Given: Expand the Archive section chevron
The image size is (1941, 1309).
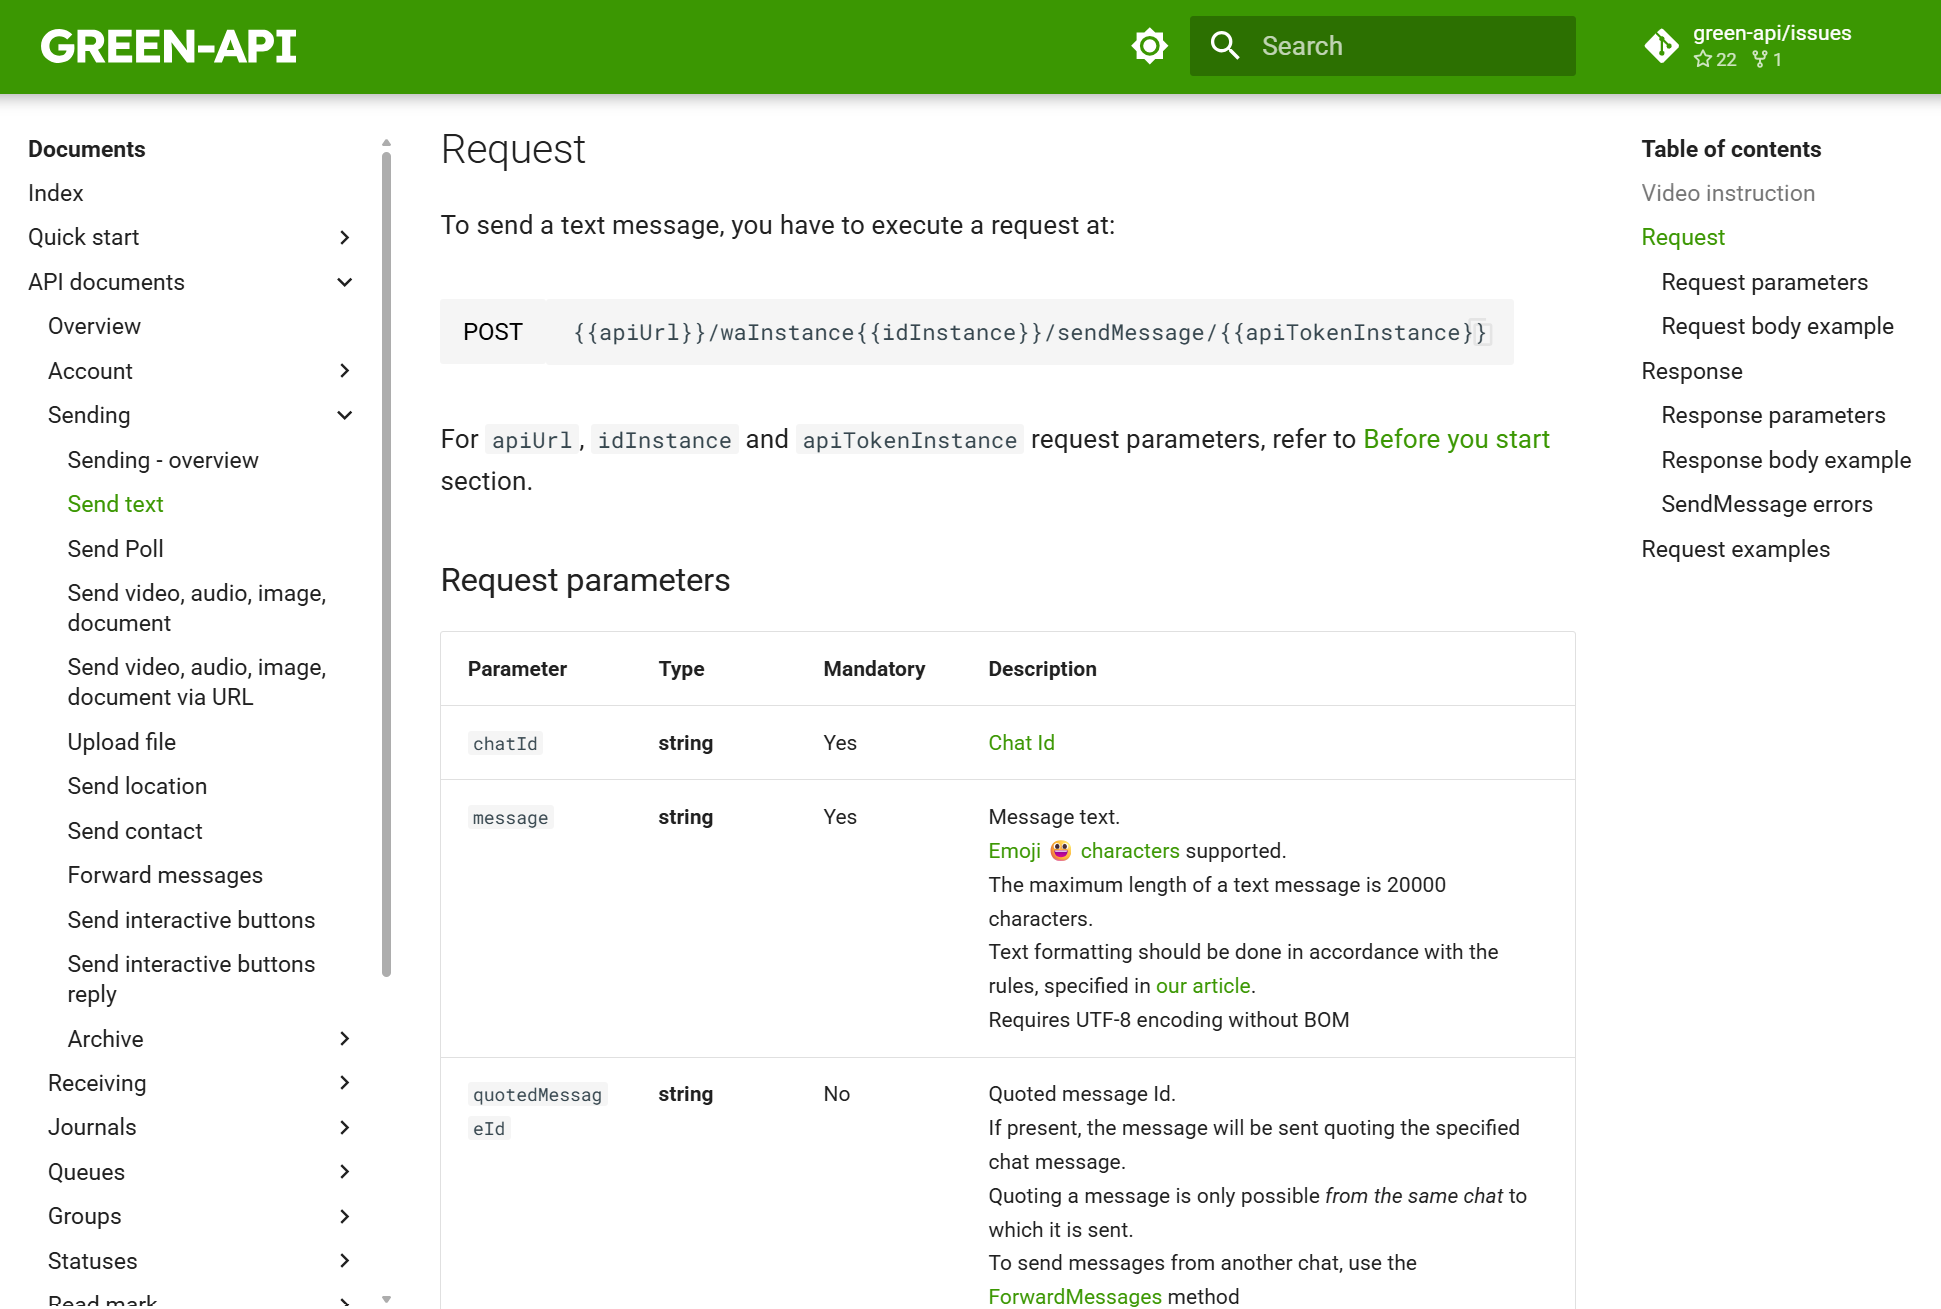Looking at the screenshot, I should pos(344,1039).
